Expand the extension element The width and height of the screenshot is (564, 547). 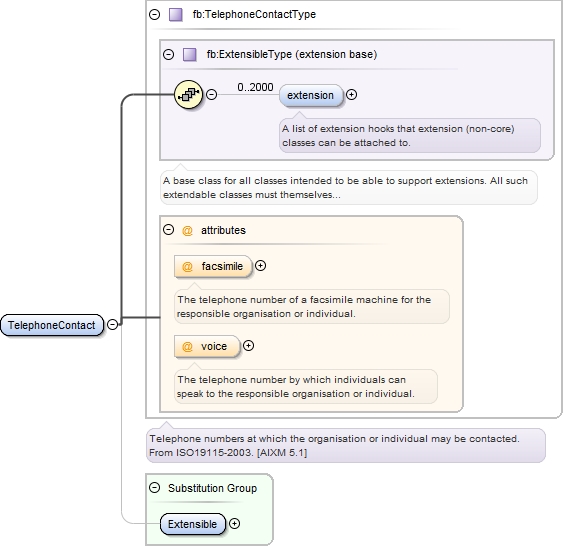(351, 95)
